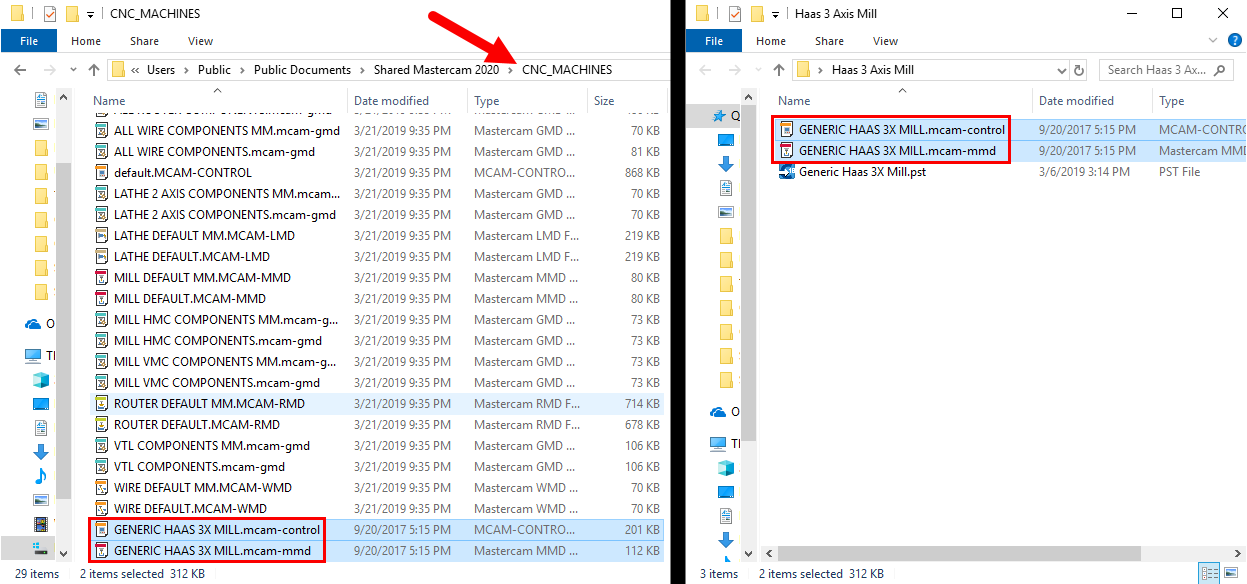Viewport: 1247px width, 584px height.
Task: Select GENERIC HAAS 3X MILL.mcam-control in CNC_MACHINES
Action: [217, 530]
